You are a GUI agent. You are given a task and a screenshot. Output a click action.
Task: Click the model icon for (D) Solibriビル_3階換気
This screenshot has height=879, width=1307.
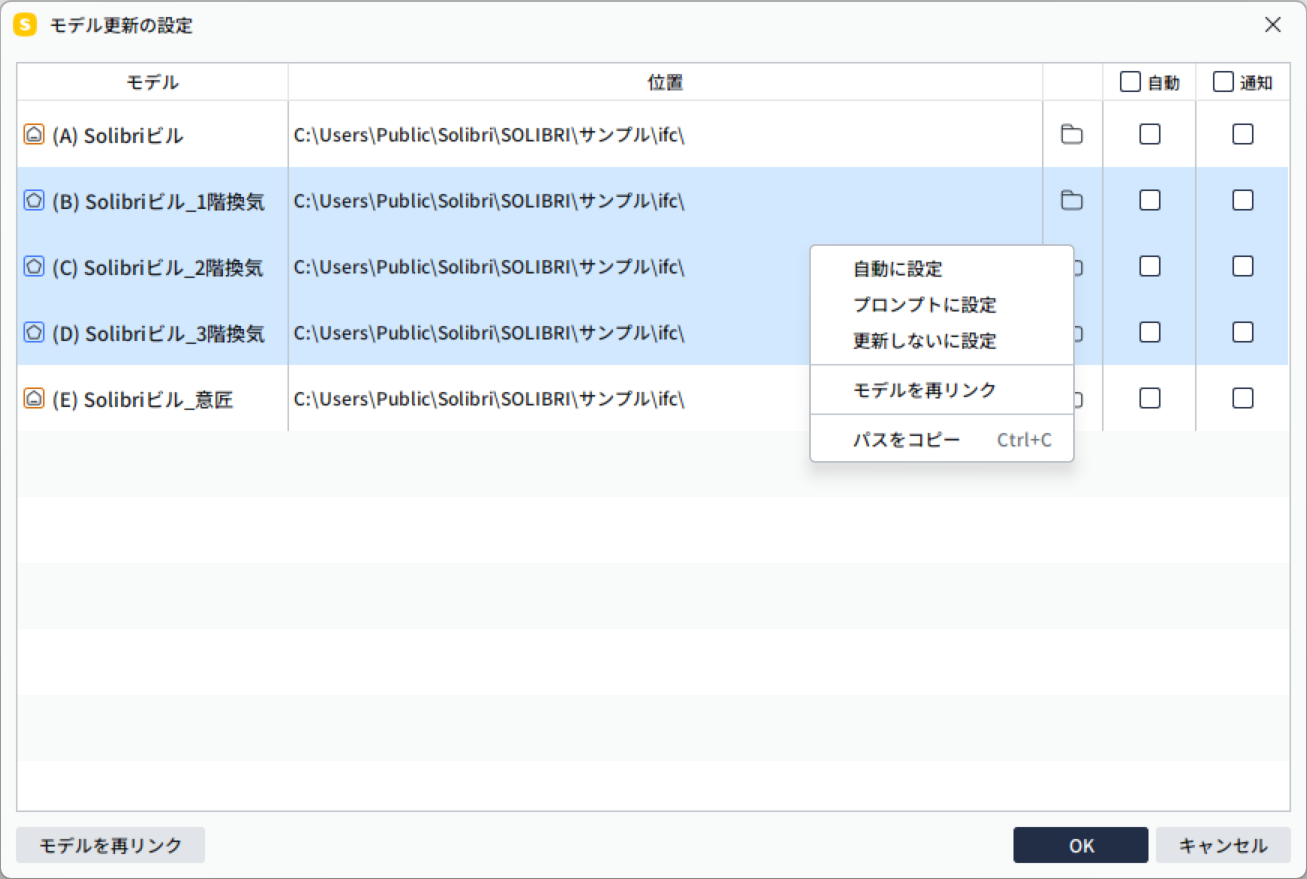click(x=34, y=332)
